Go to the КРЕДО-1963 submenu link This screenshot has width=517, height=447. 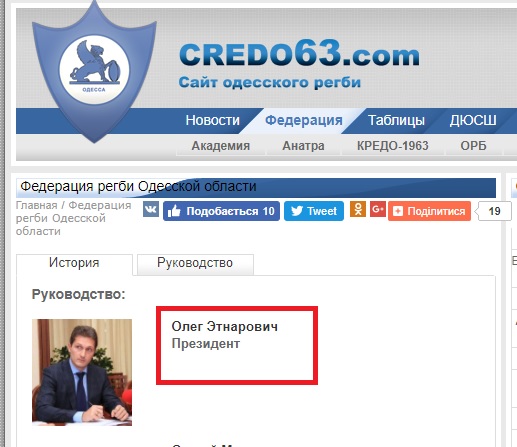[393, 146]
